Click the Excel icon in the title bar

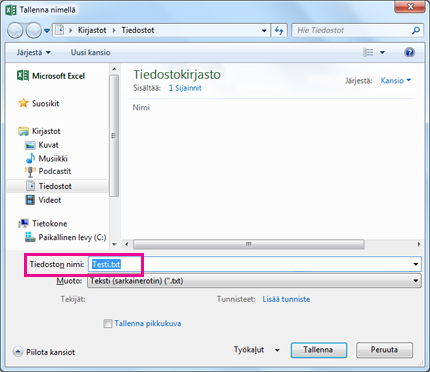point(11,10)
